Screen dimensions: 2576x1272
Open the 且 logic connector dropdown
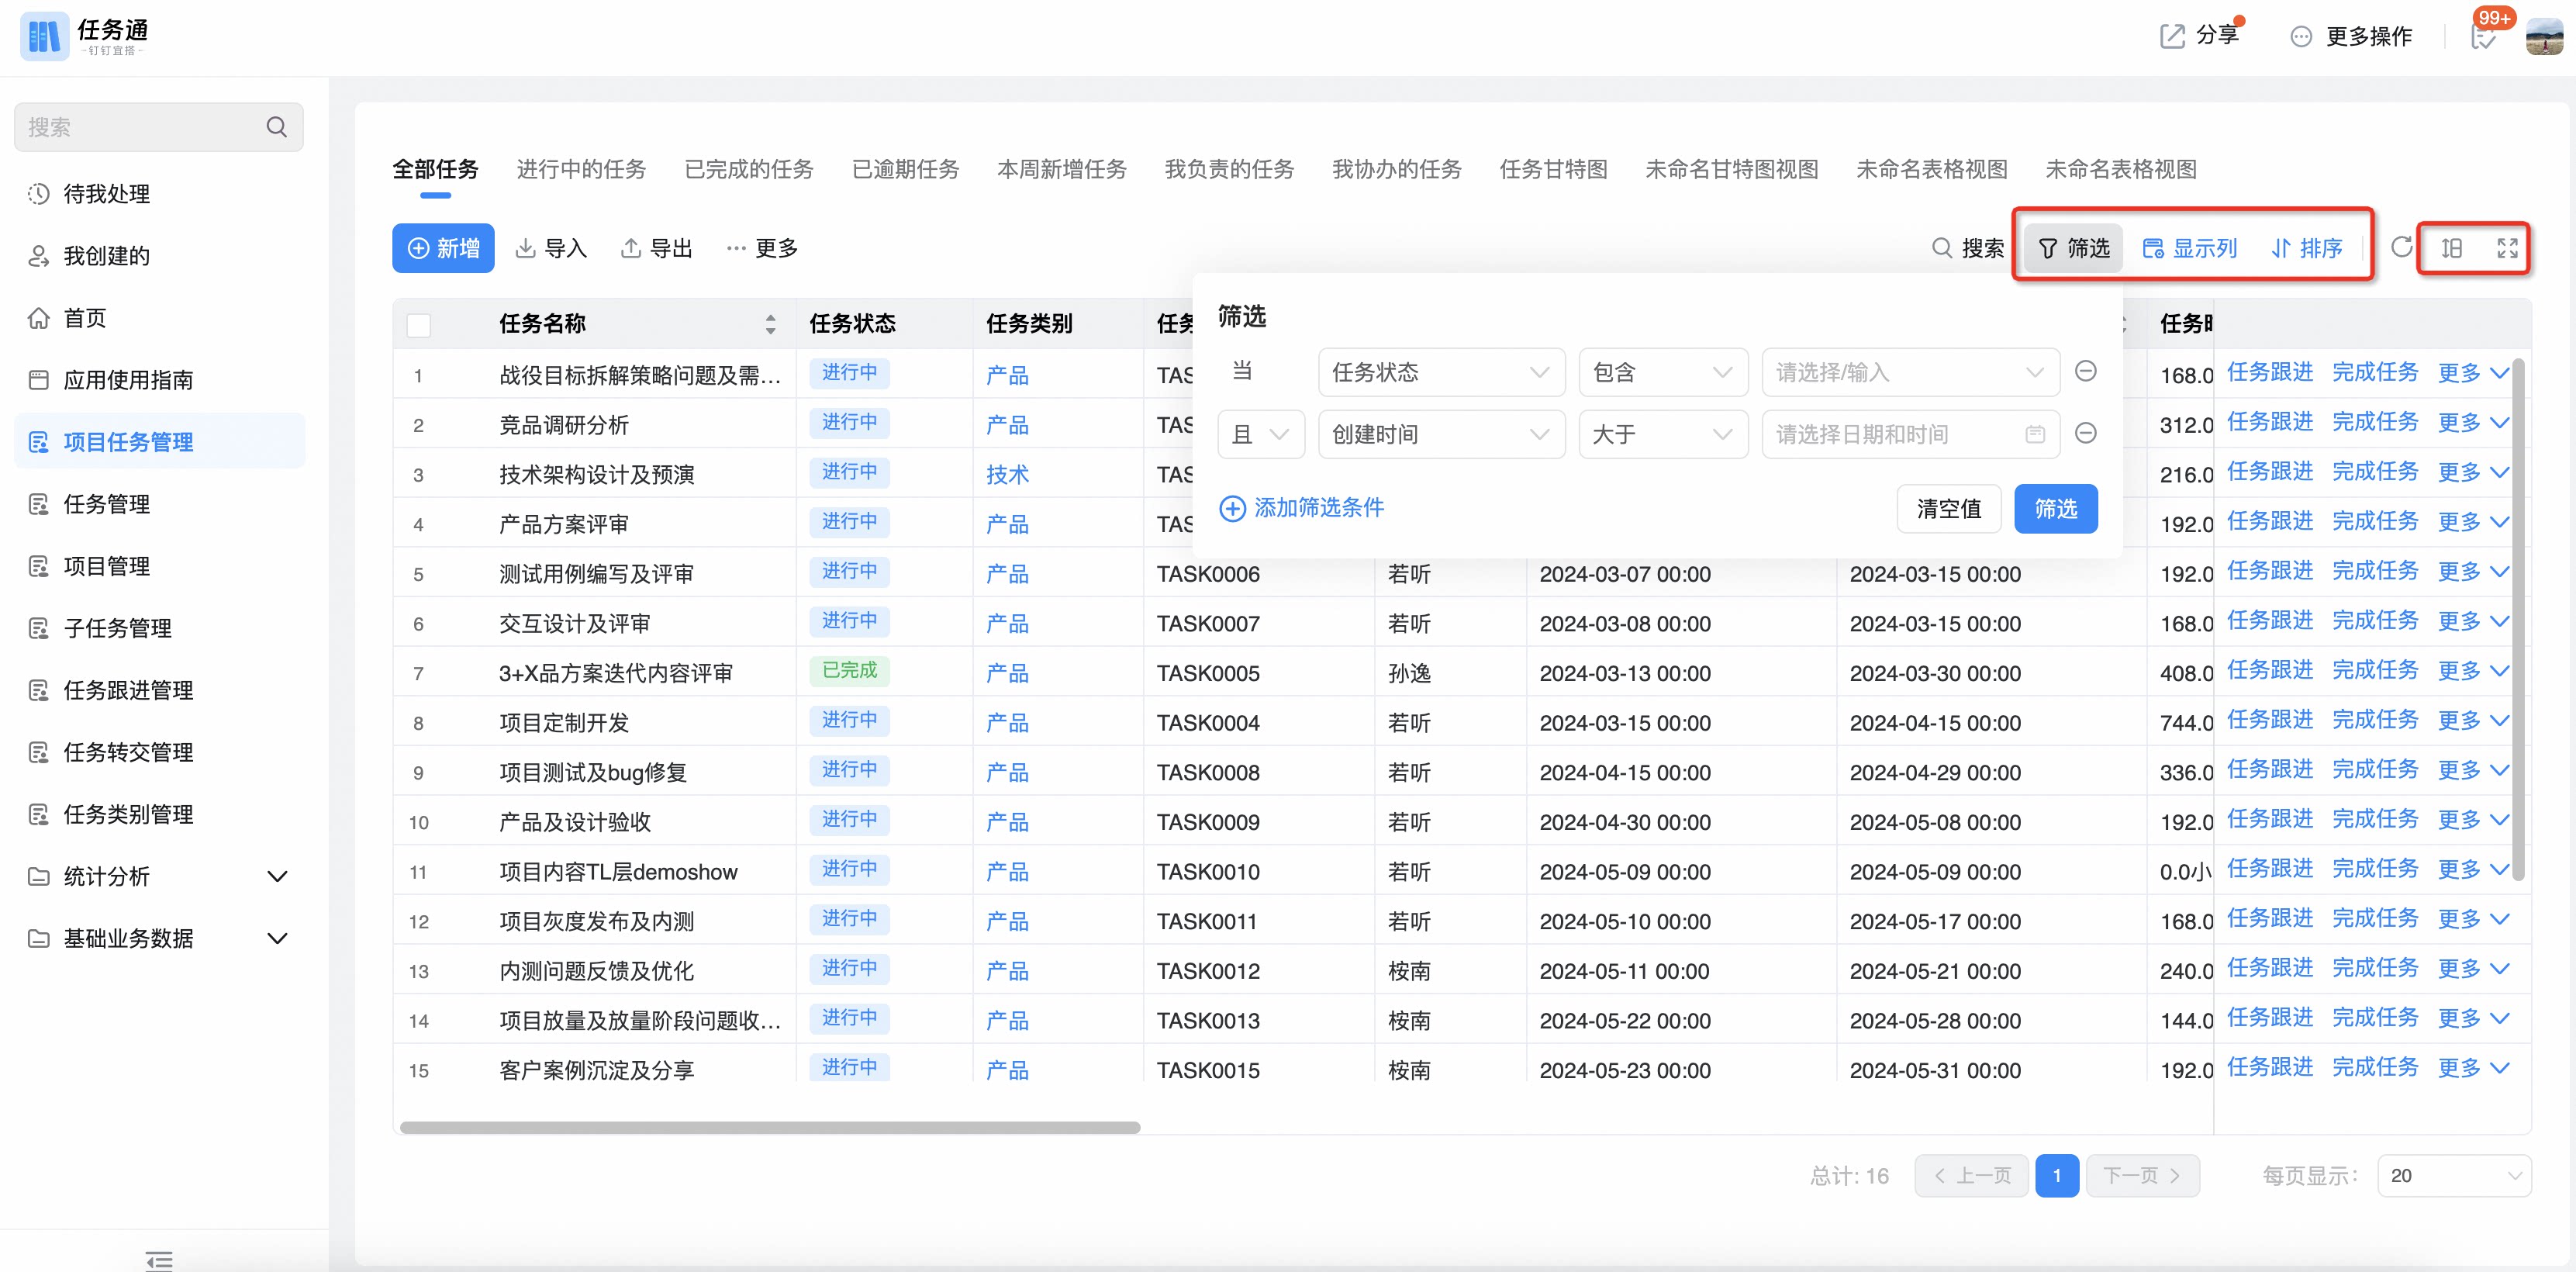pos(1260,434)
